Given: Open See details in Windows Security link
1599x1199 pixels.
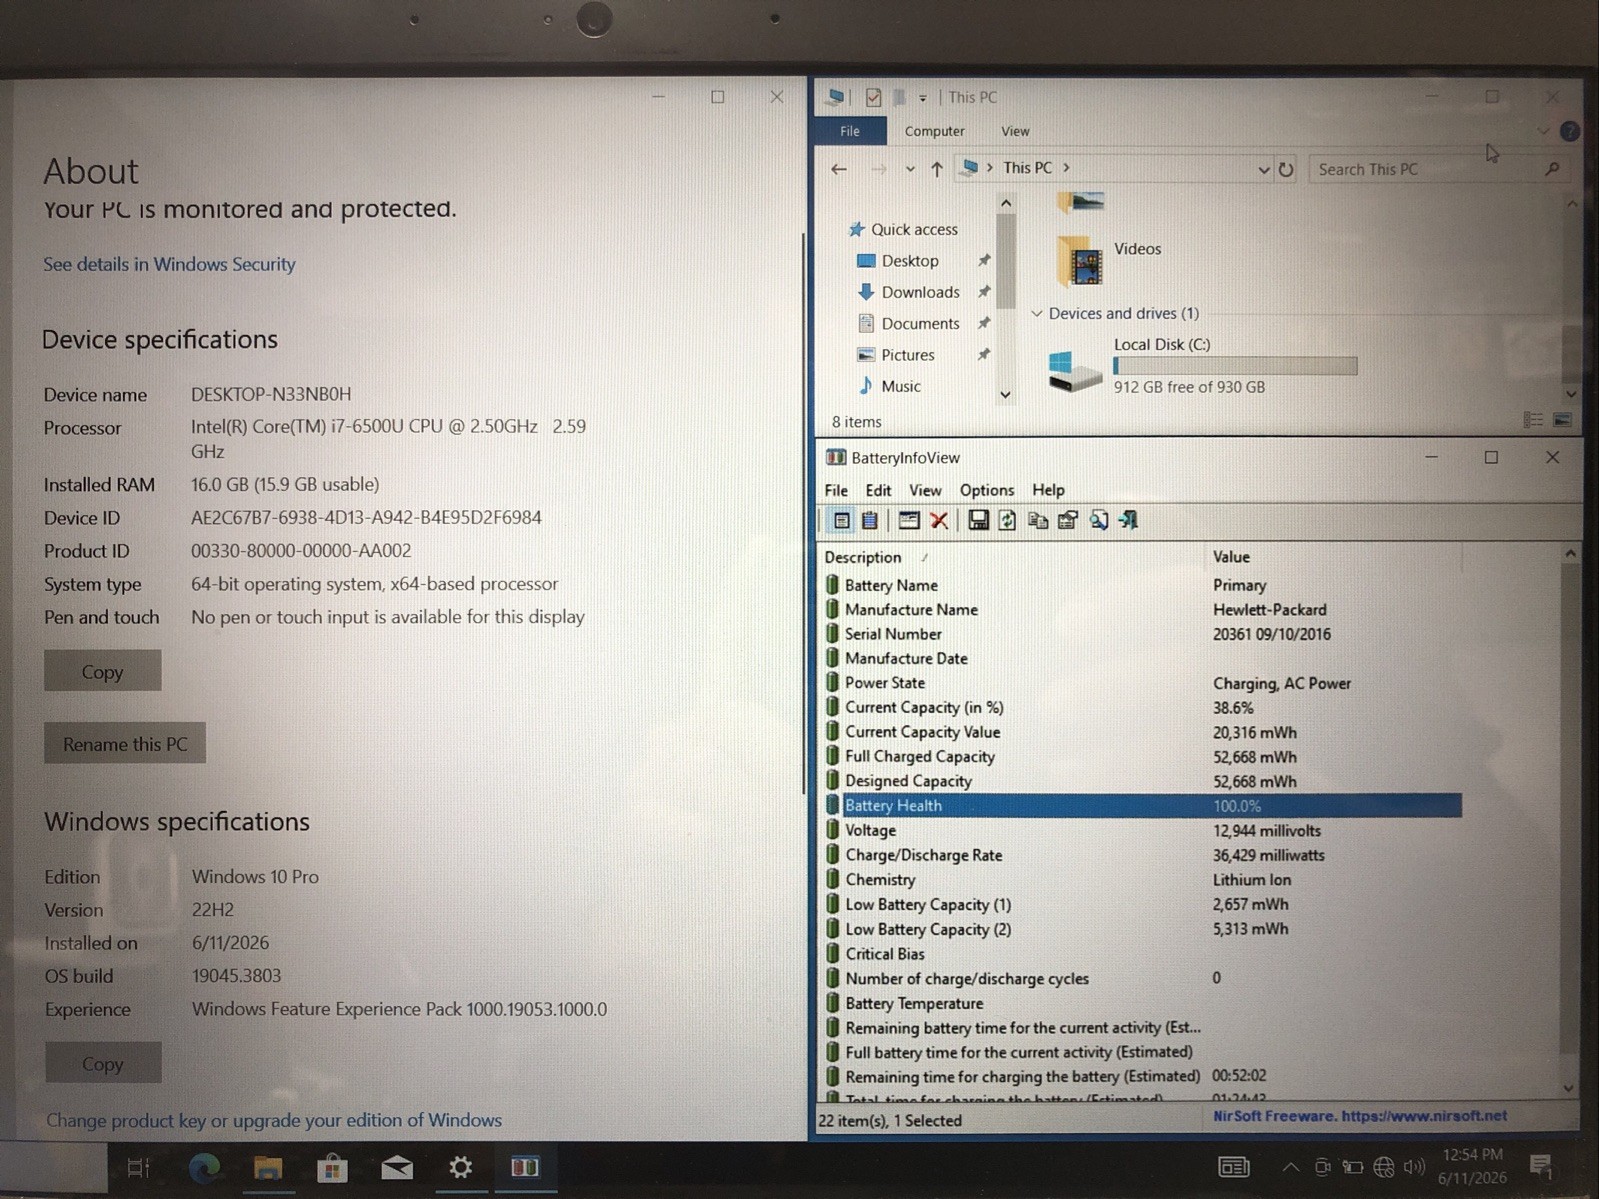Looking at the screenshot, I should coord(169,264).
